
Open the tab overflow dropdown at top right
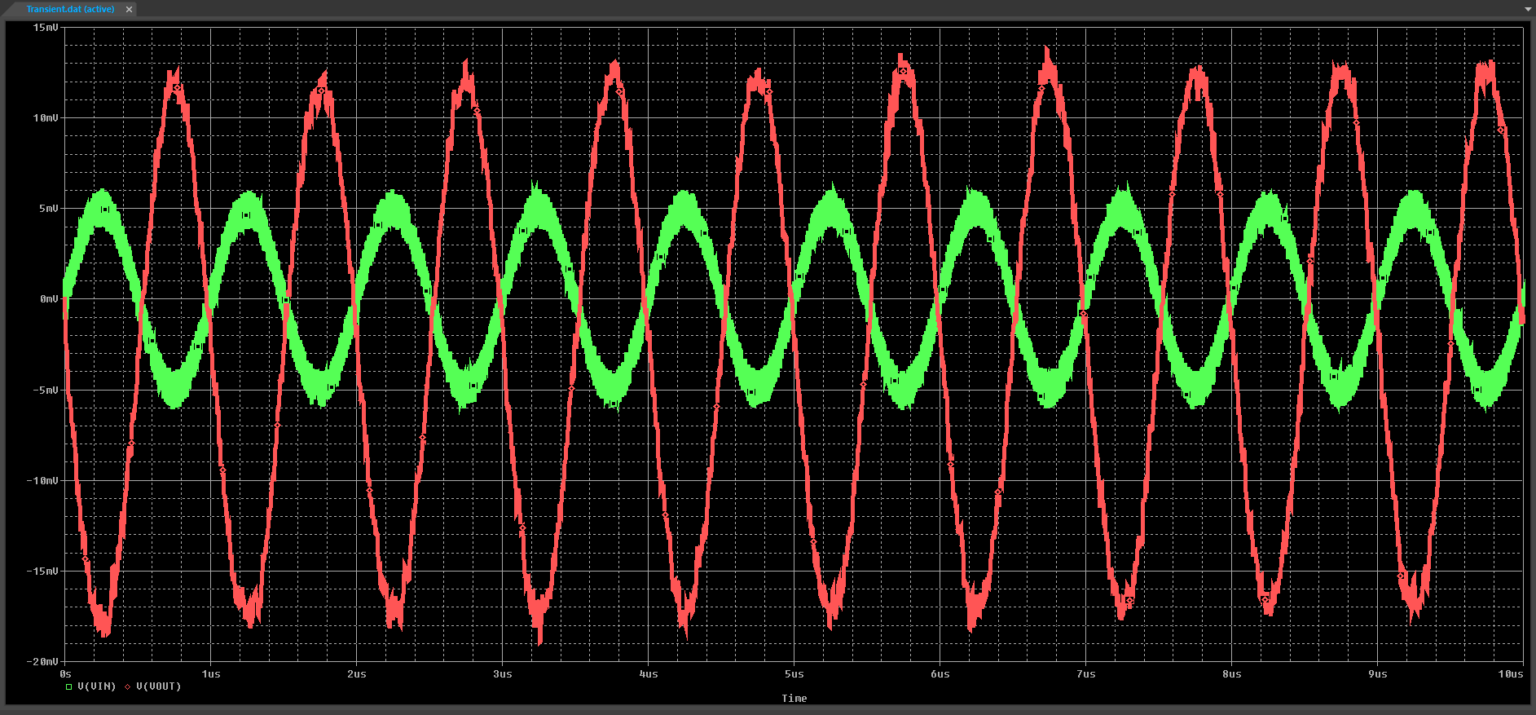[x=1527, y=9]
